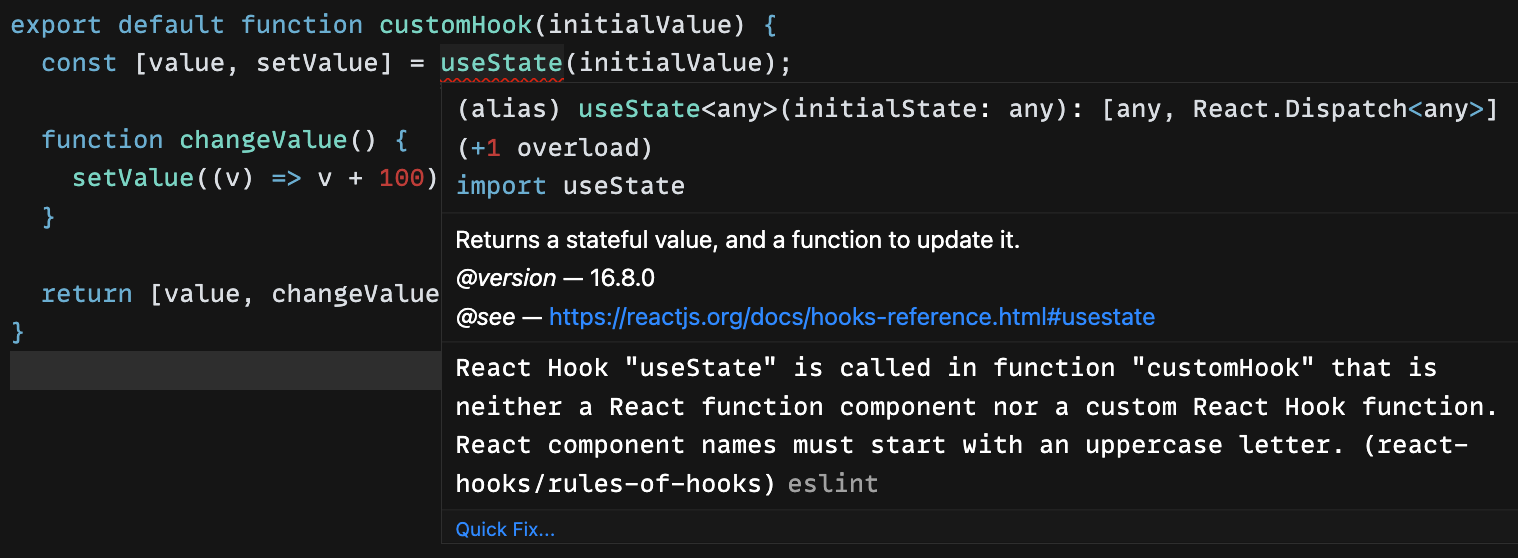Click setValue inside the destructured array
Viewport: 1518px width, 558px height.
pos(317,63)
